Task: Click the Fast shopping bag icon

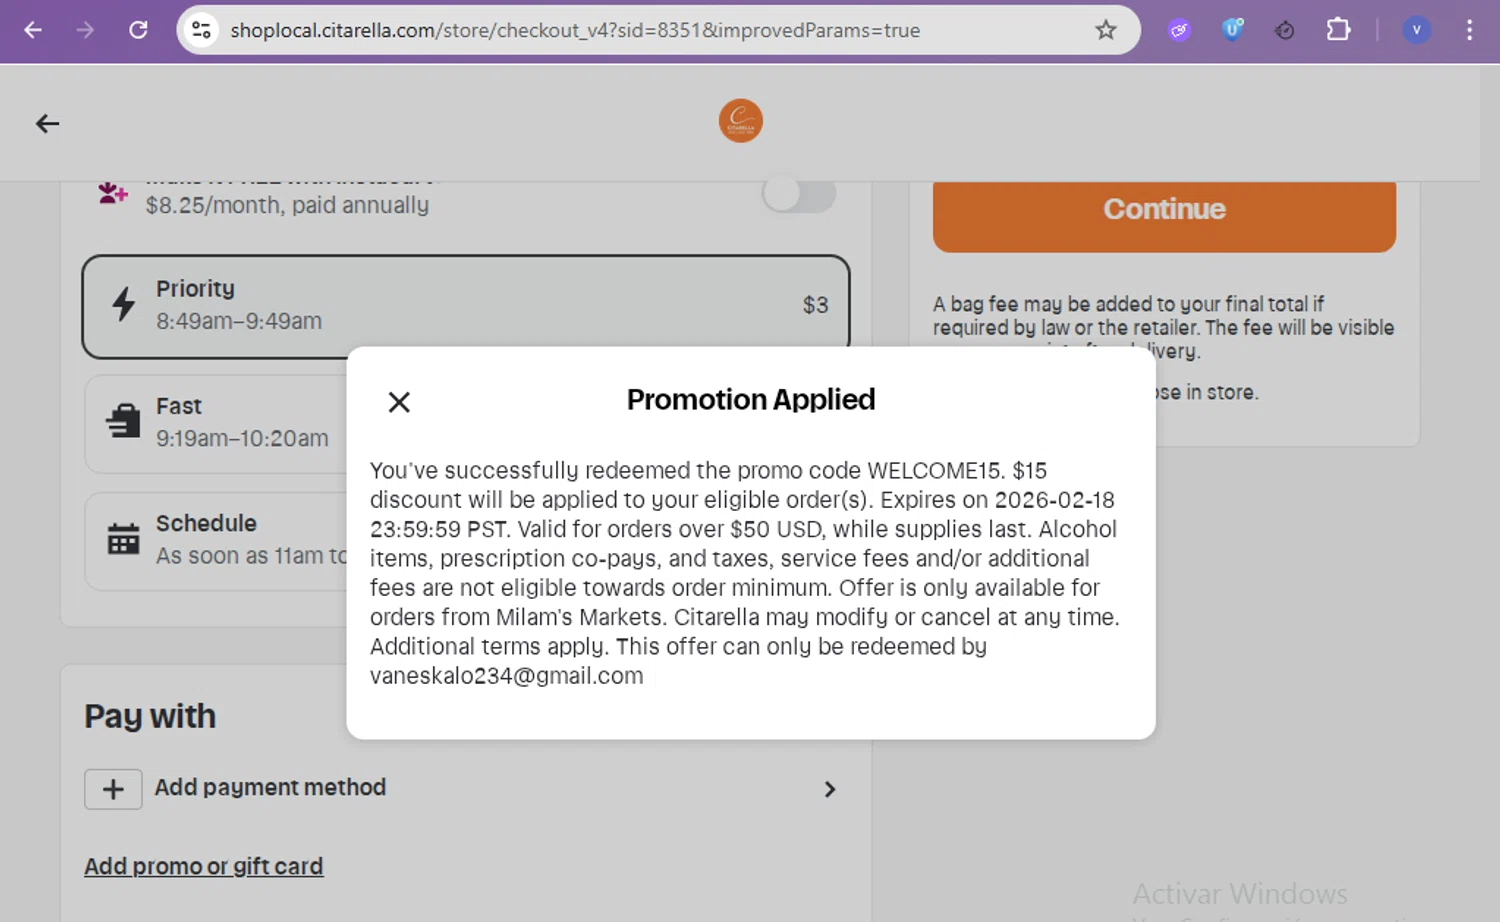Action: click(x=124, y=421)
